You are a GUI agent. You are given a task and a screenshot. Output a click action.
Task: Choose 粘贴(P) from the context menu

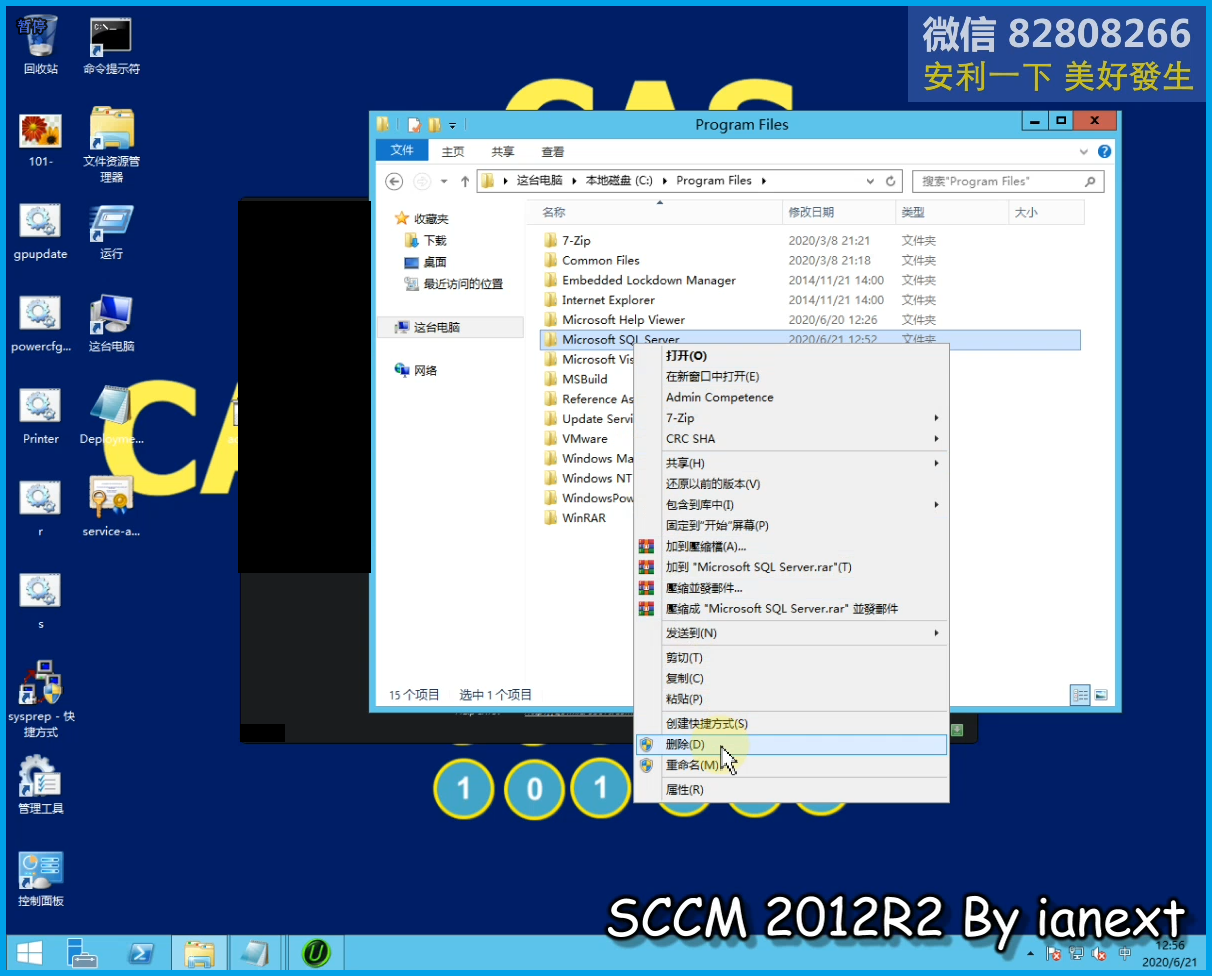[x=791, y=699]
